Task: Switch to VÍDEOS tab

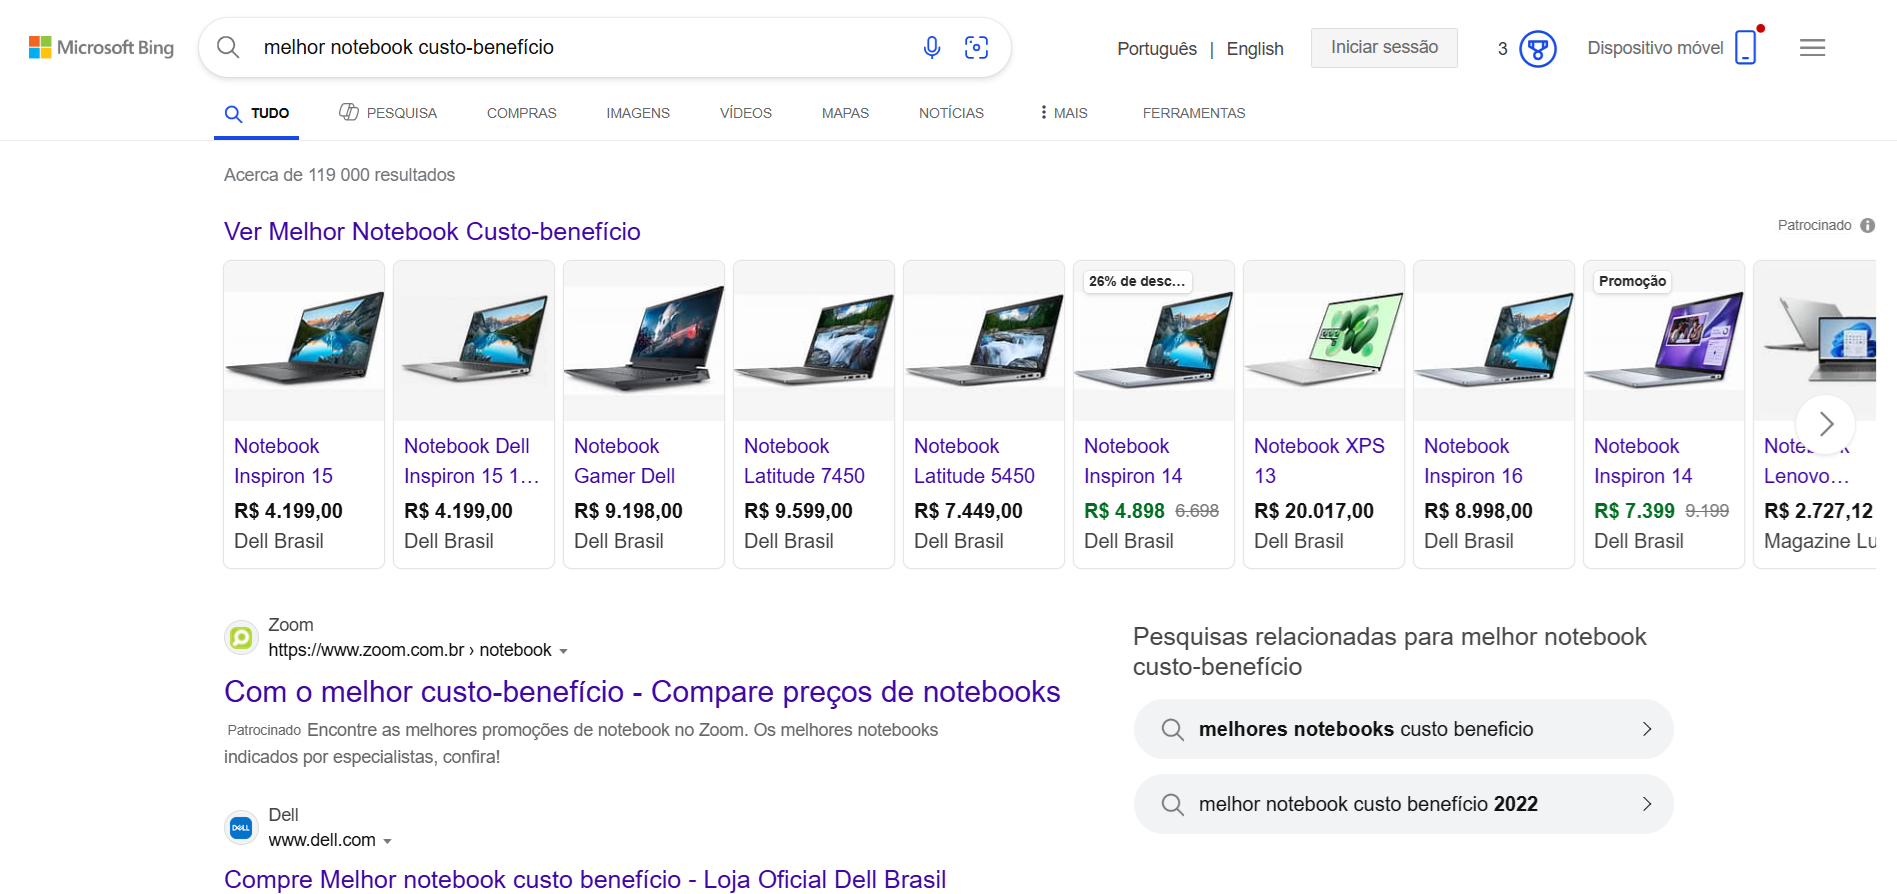Action: click(746, 113)
